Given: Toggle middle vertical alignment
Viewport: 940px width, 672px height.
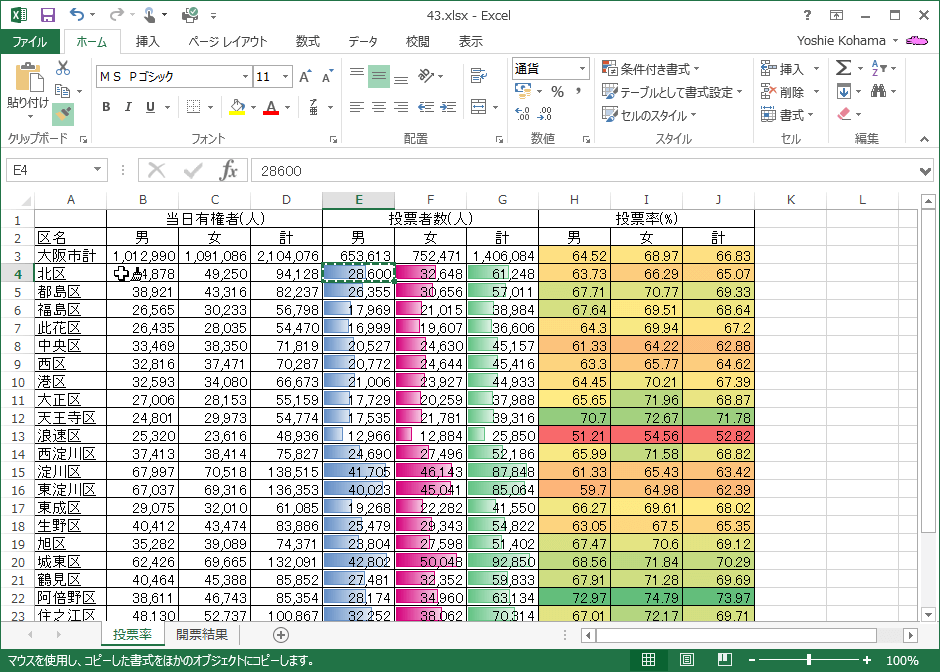Looking at the screenshot, I should pos(379,76).
